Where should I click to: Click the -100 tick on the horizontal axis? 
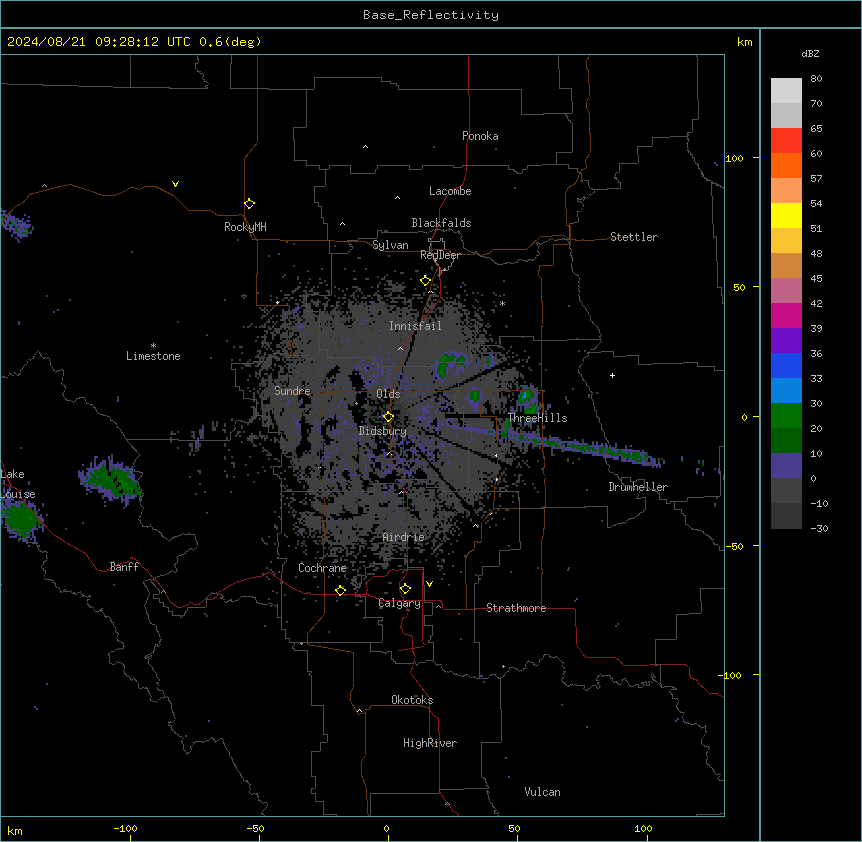coord(125,828)
